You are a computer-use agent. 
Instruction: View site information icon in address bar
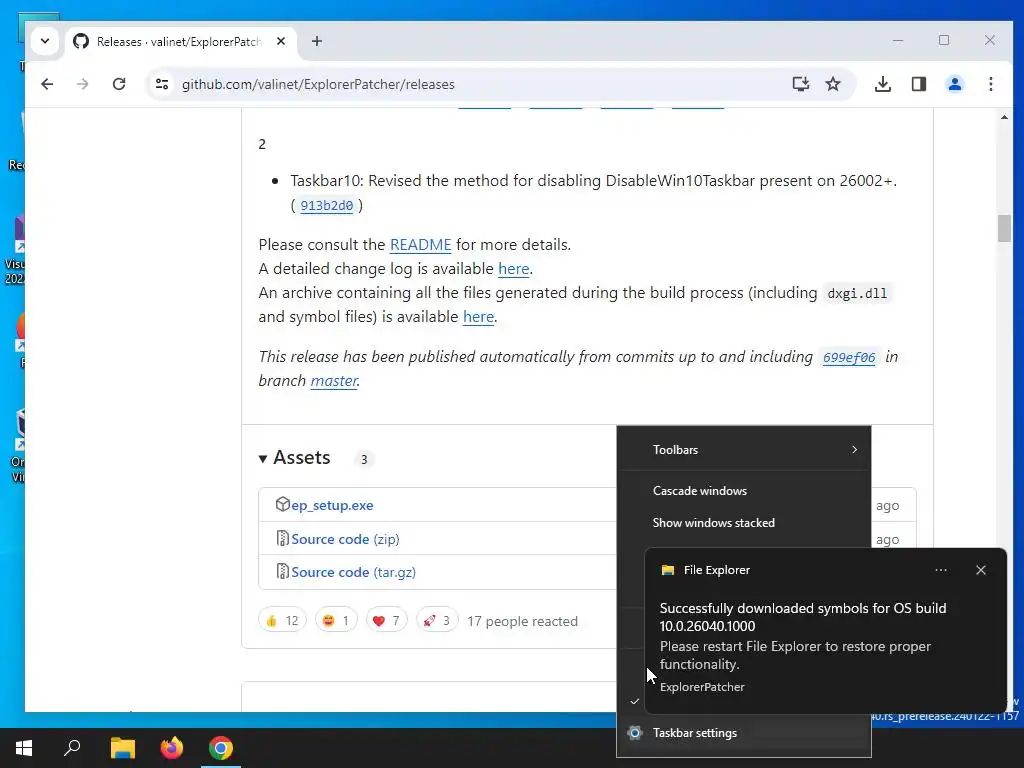point(162,84)
